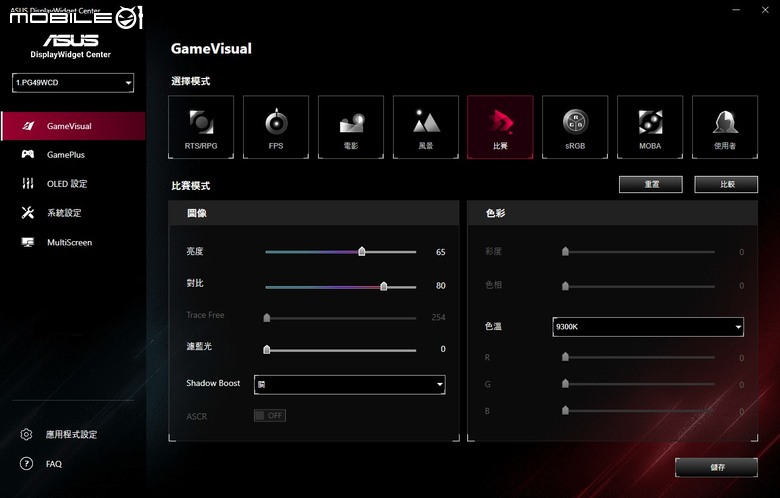Screen dimensions: 780x498
Task: Toggle the ASCR OFF switch
Action: [x=270, y=415]
